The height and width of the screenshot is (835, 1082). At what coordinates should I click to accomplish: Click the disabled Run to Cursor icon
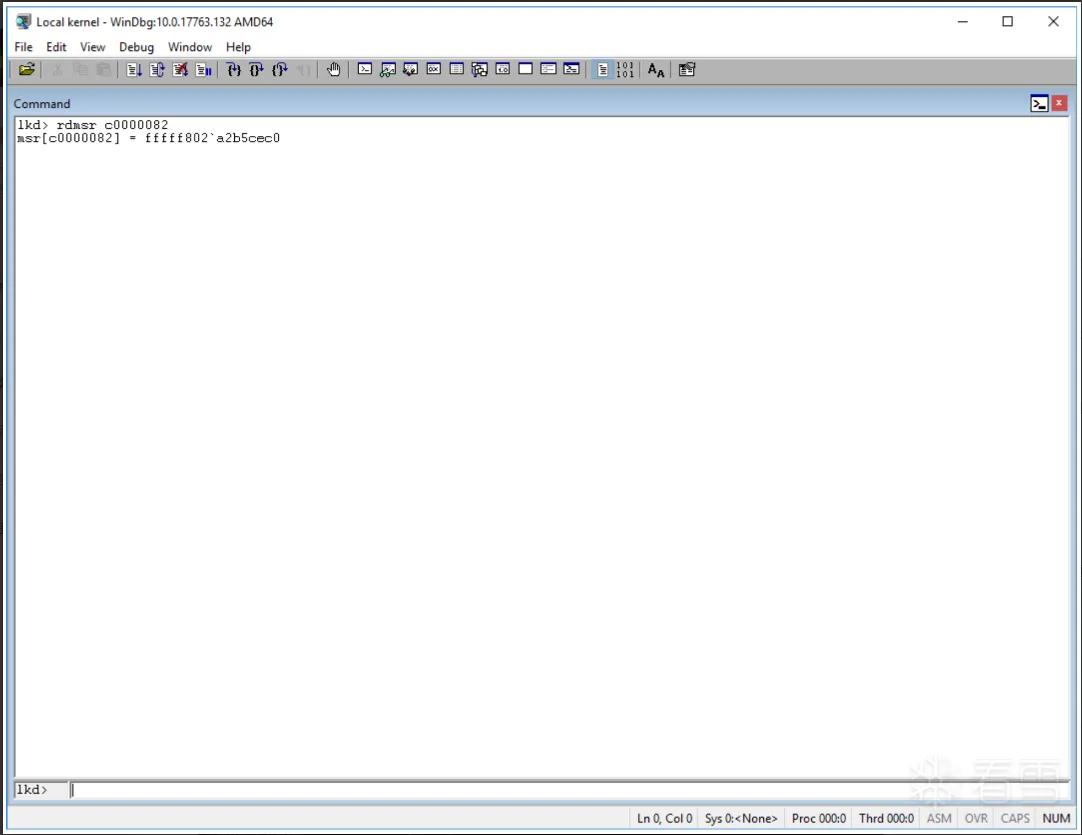pos(303,70)
